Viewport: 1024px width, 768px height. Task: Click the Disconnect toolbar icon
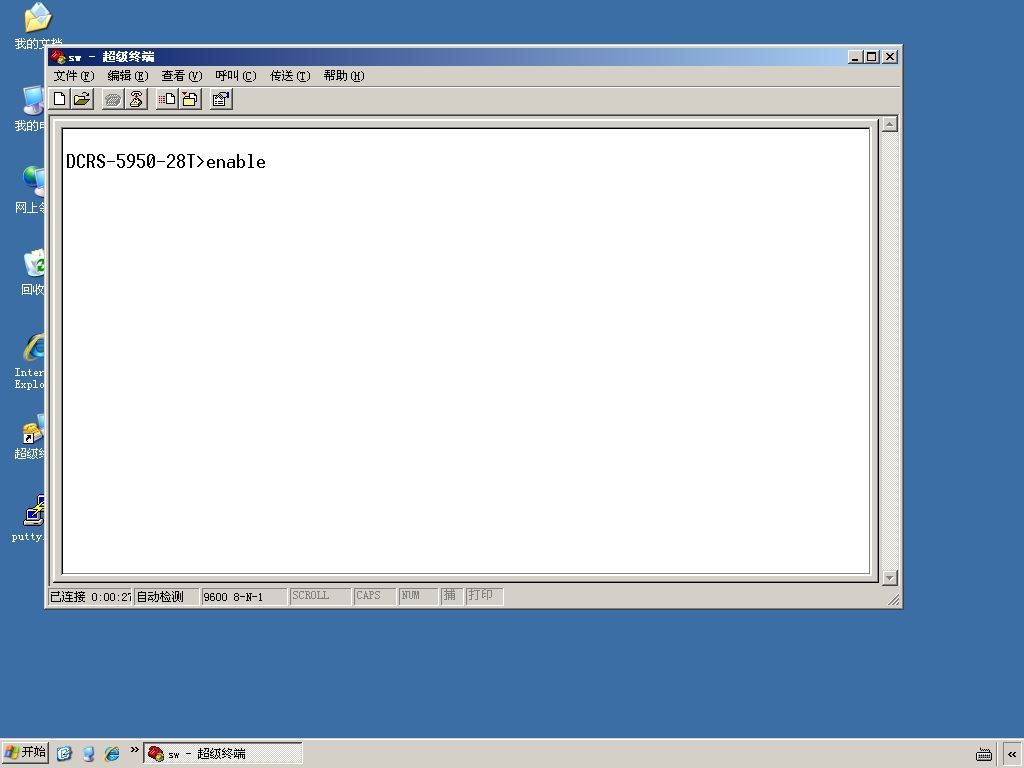click(x=136, y=99)
